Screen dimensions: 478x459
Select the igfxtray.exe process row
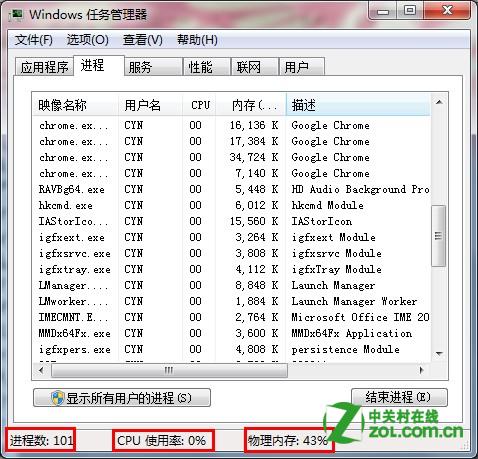point(231,269)
